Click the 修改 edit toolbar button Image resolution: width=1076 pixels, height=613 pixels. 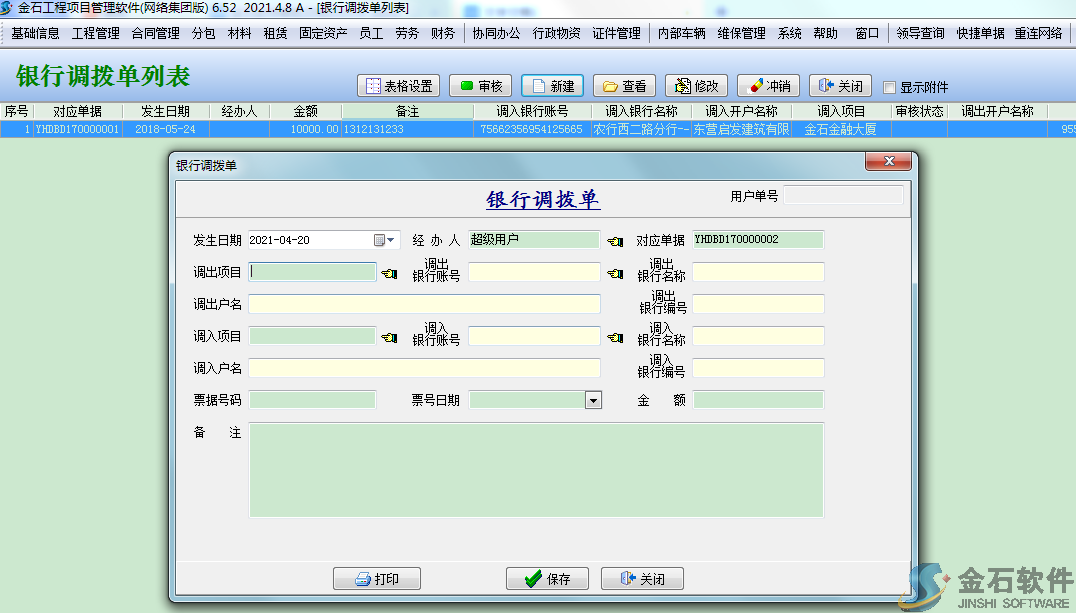[x=696, y=86]
